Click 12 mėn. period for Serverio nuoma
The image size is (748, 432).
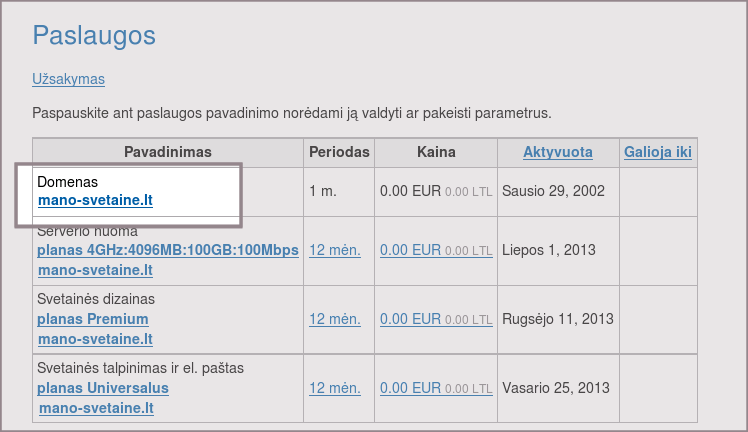click(x=334, y=250)
